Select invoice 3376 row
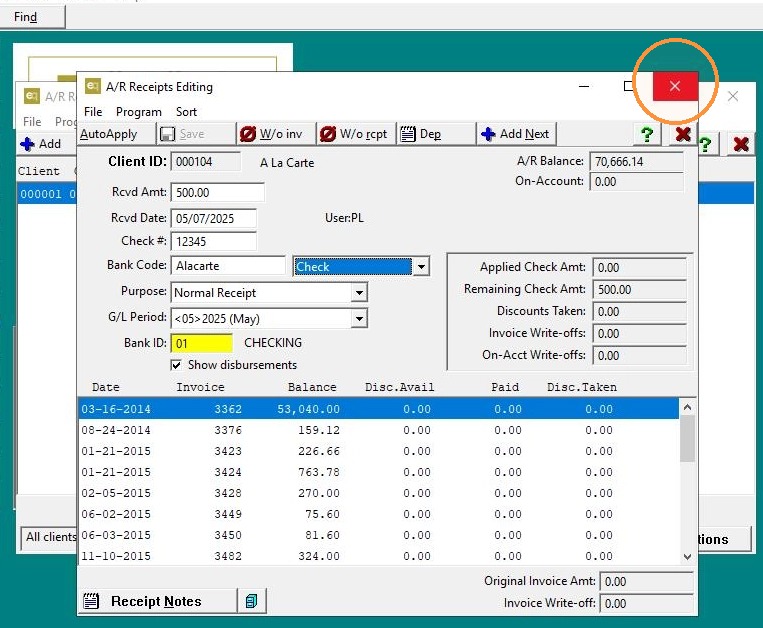Screen dimensions: 763x628 tap(379, 430)
